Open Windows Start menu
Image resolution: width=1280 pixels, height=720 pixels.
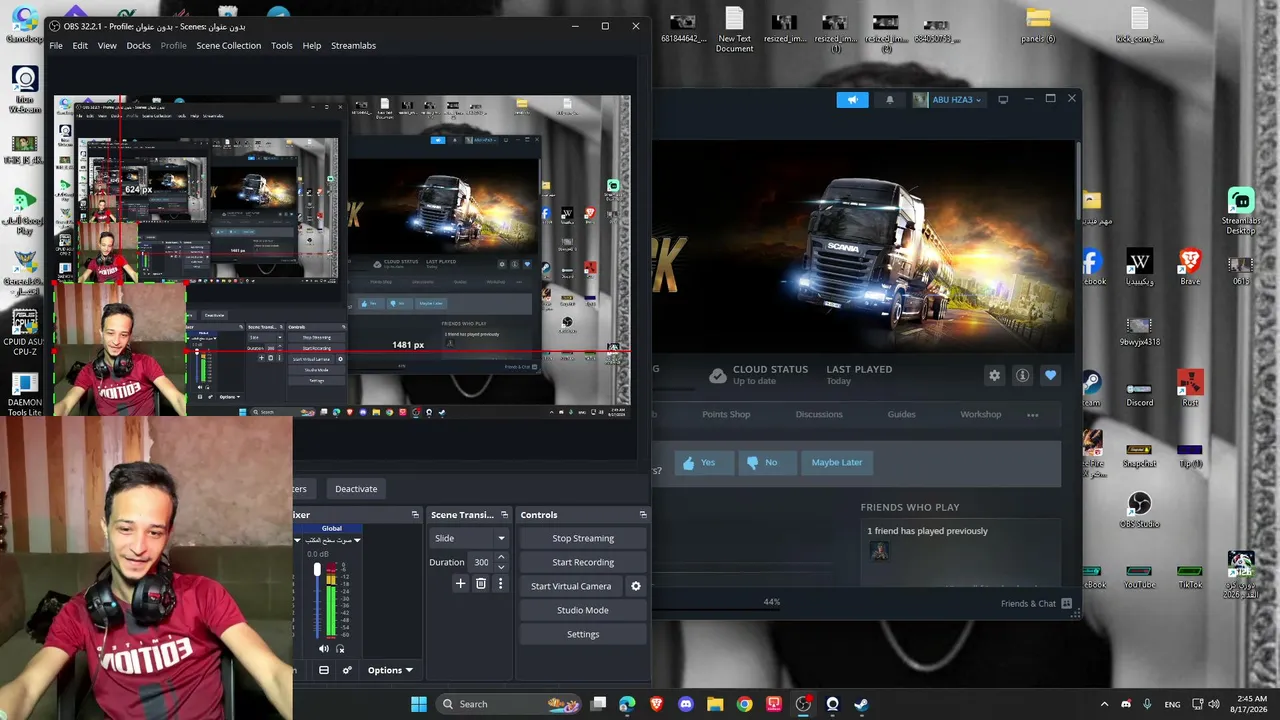(x=418, y=704)
